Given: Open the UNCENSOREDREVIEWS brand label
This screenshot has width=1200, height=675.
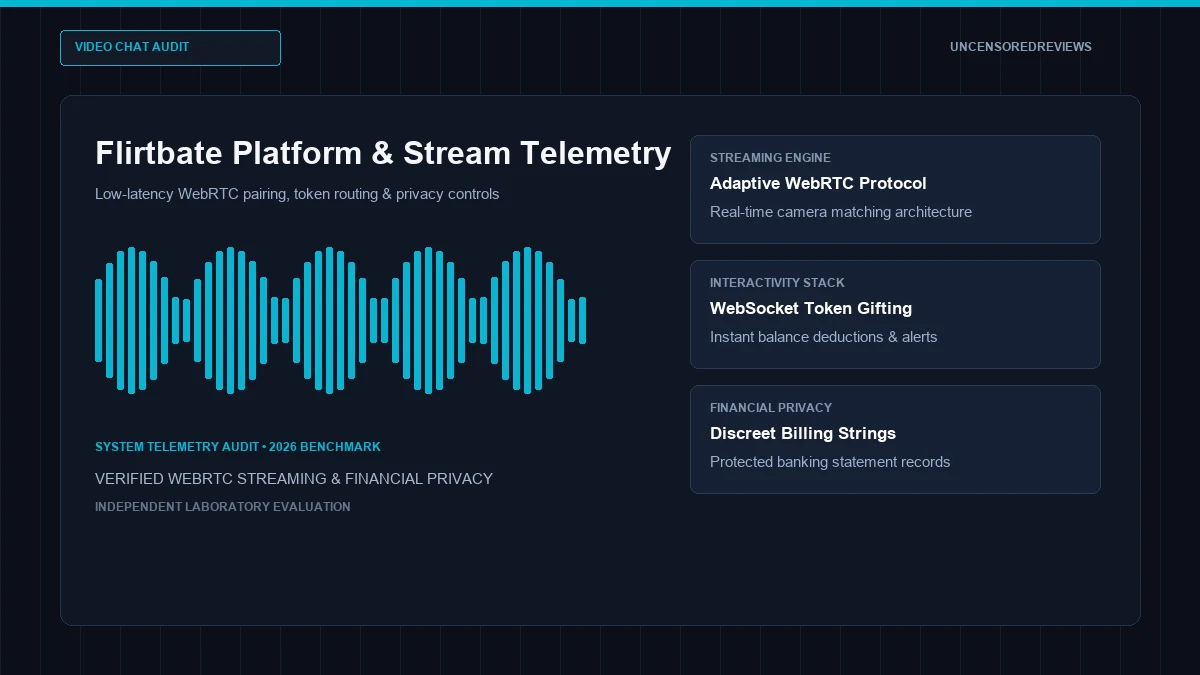Looking at the screenshot, I should 1021,47.
